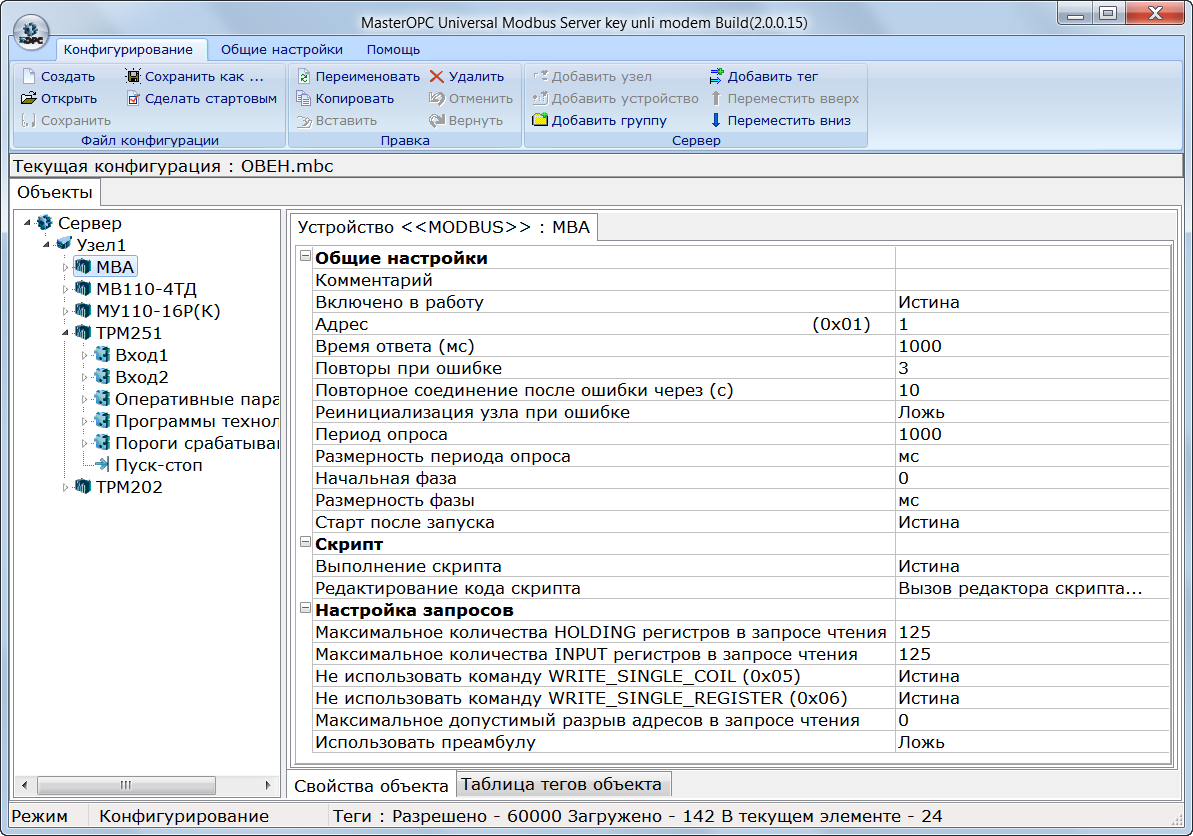Viewport: 1193px width, 836px height.
Task: Expand the MB110-4ТД device node
Action: (x=65, y=289)
